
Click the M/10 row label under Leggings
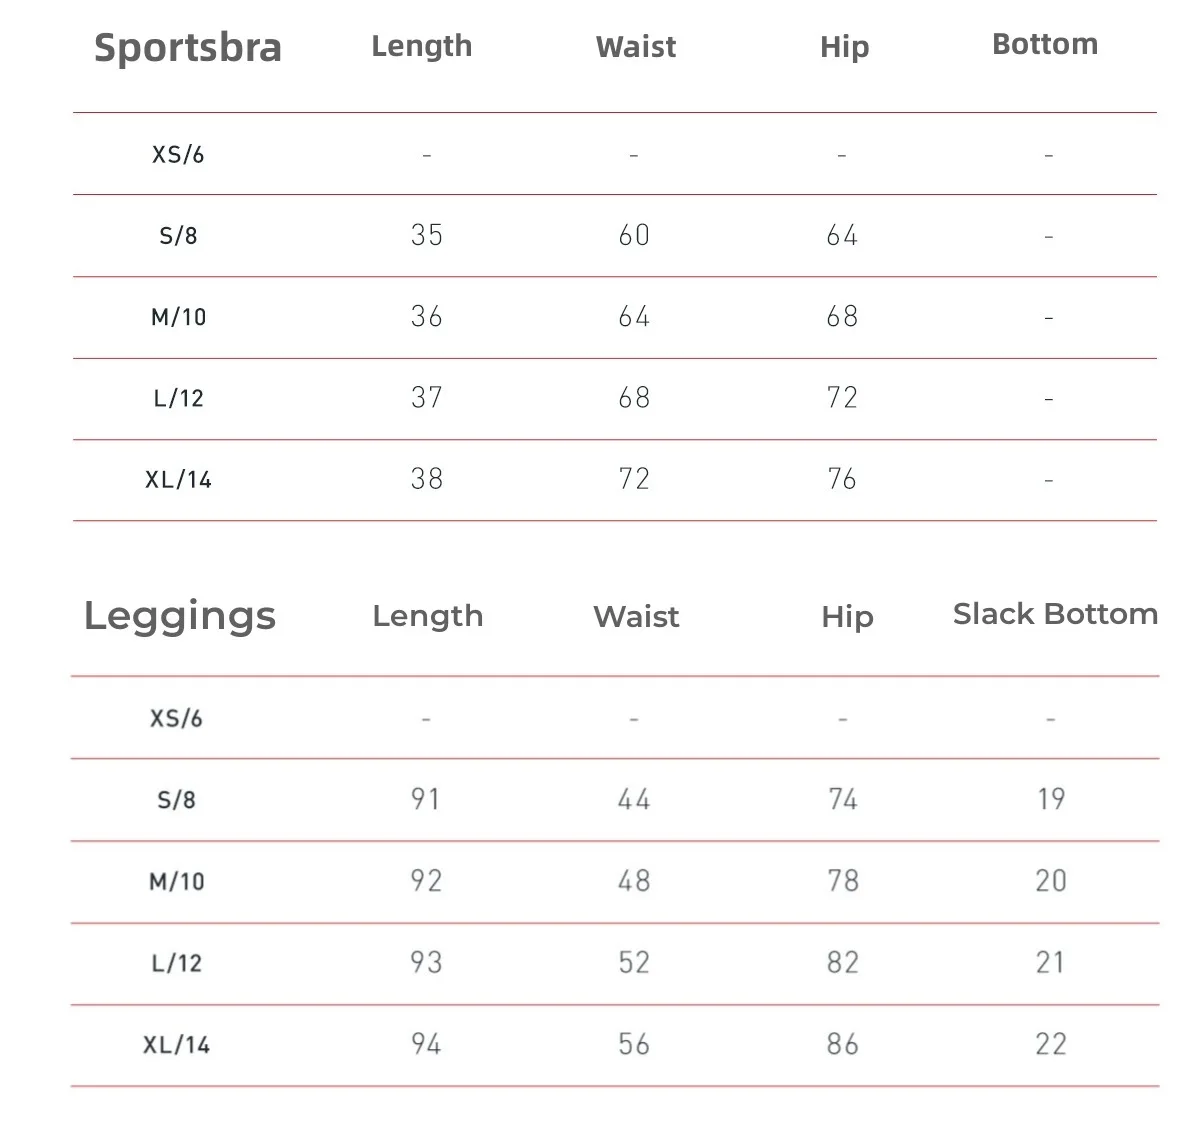[177, 881]
